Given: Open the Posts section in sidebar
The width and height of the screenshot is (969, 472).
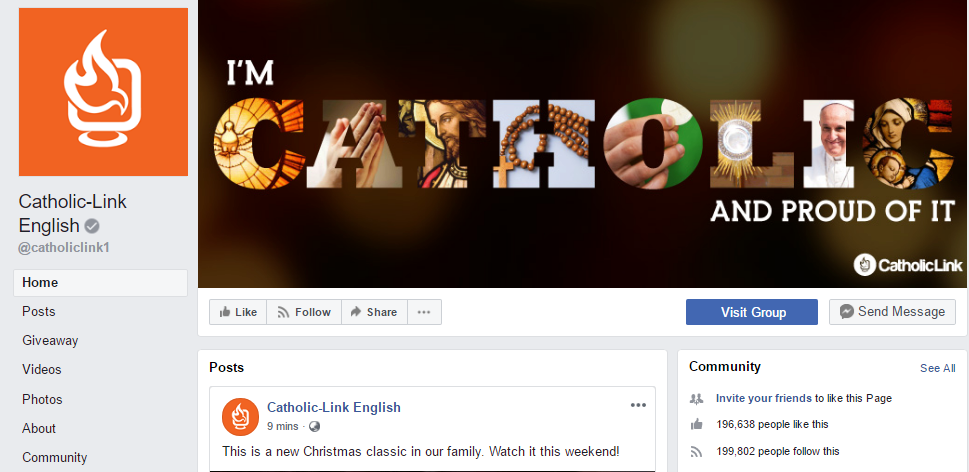Looking at the screenshot, I should coord(38,311).
